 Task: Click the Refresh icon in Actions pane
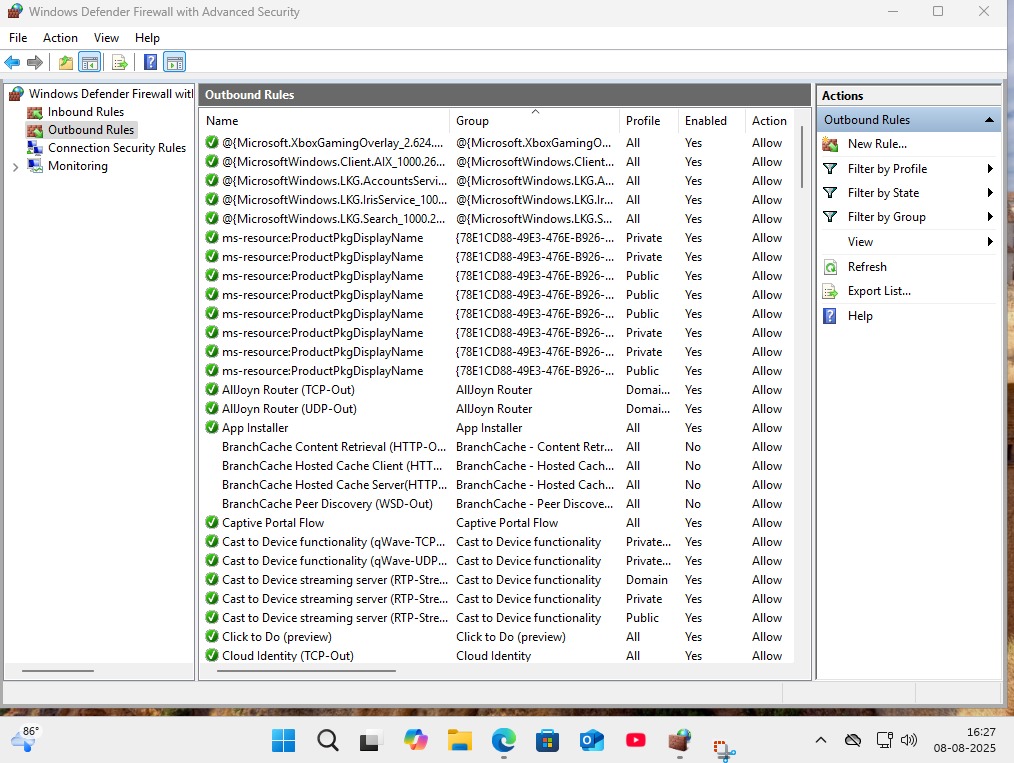tap(830, 267)
